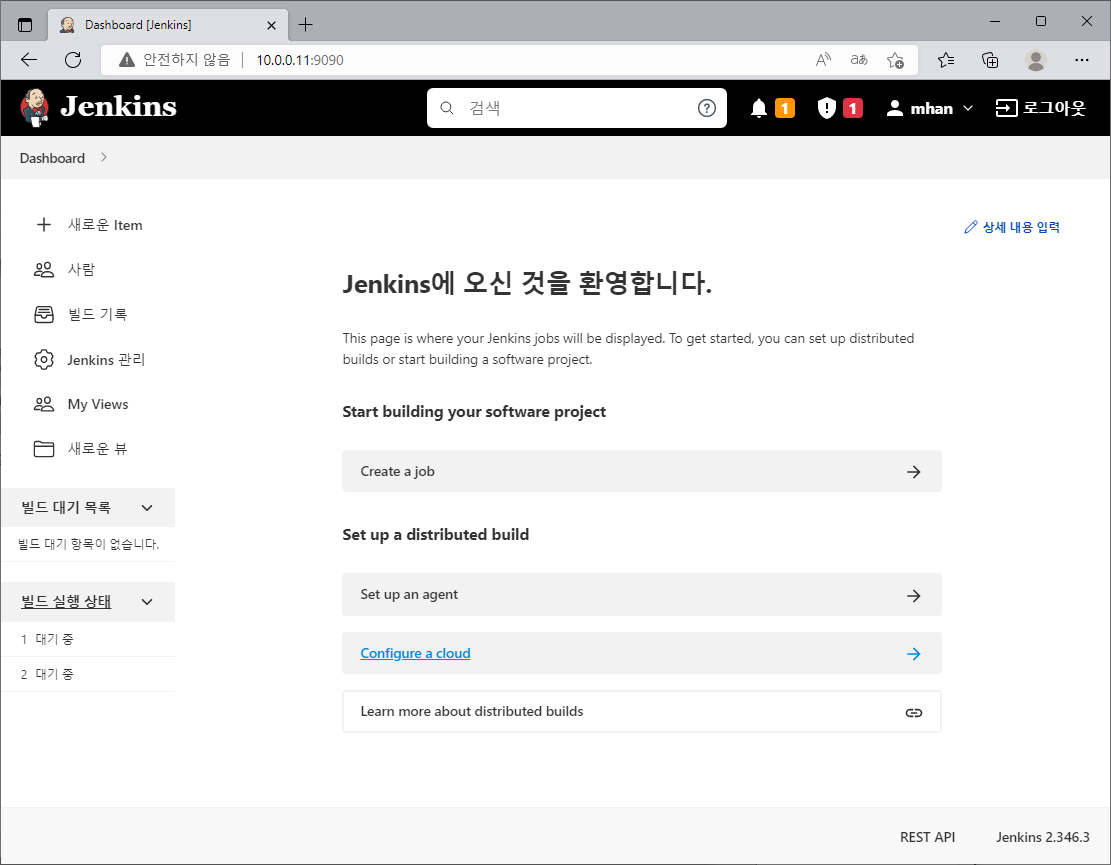Click the arrow on Set up an agent
This screenshot has height=865, width=1111.
pyautogui.click(x=913, y=596)
